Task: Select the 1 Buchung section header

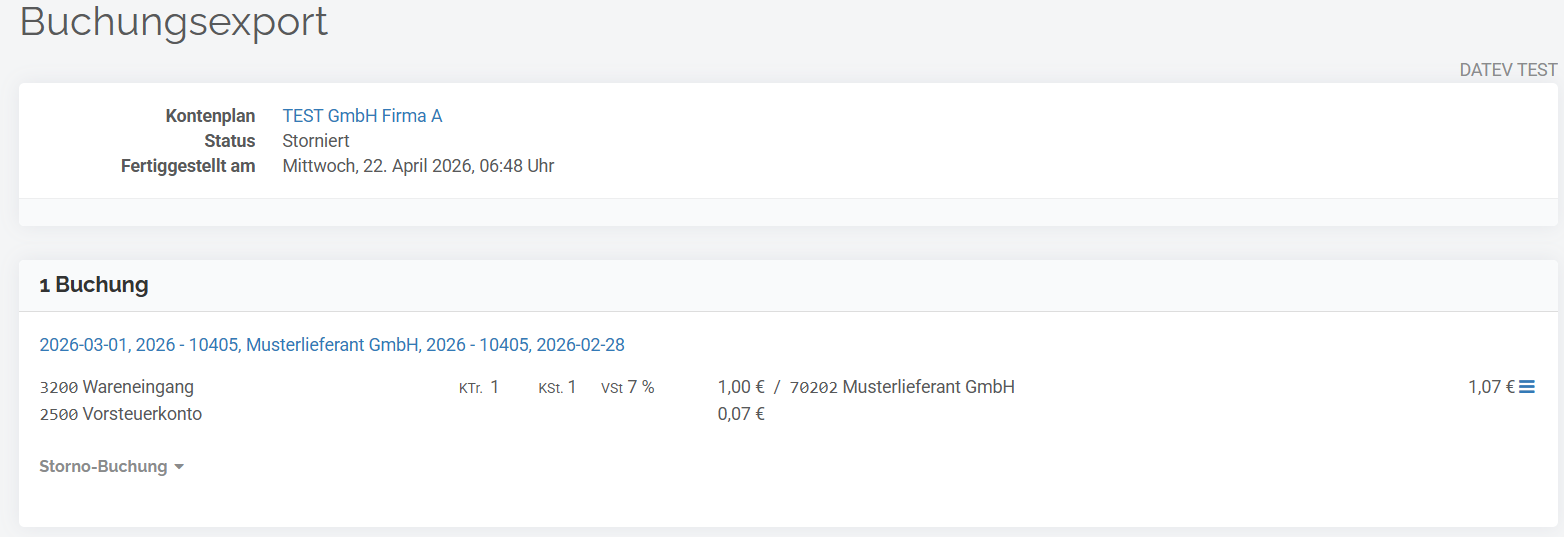Action: click(94, 285)
